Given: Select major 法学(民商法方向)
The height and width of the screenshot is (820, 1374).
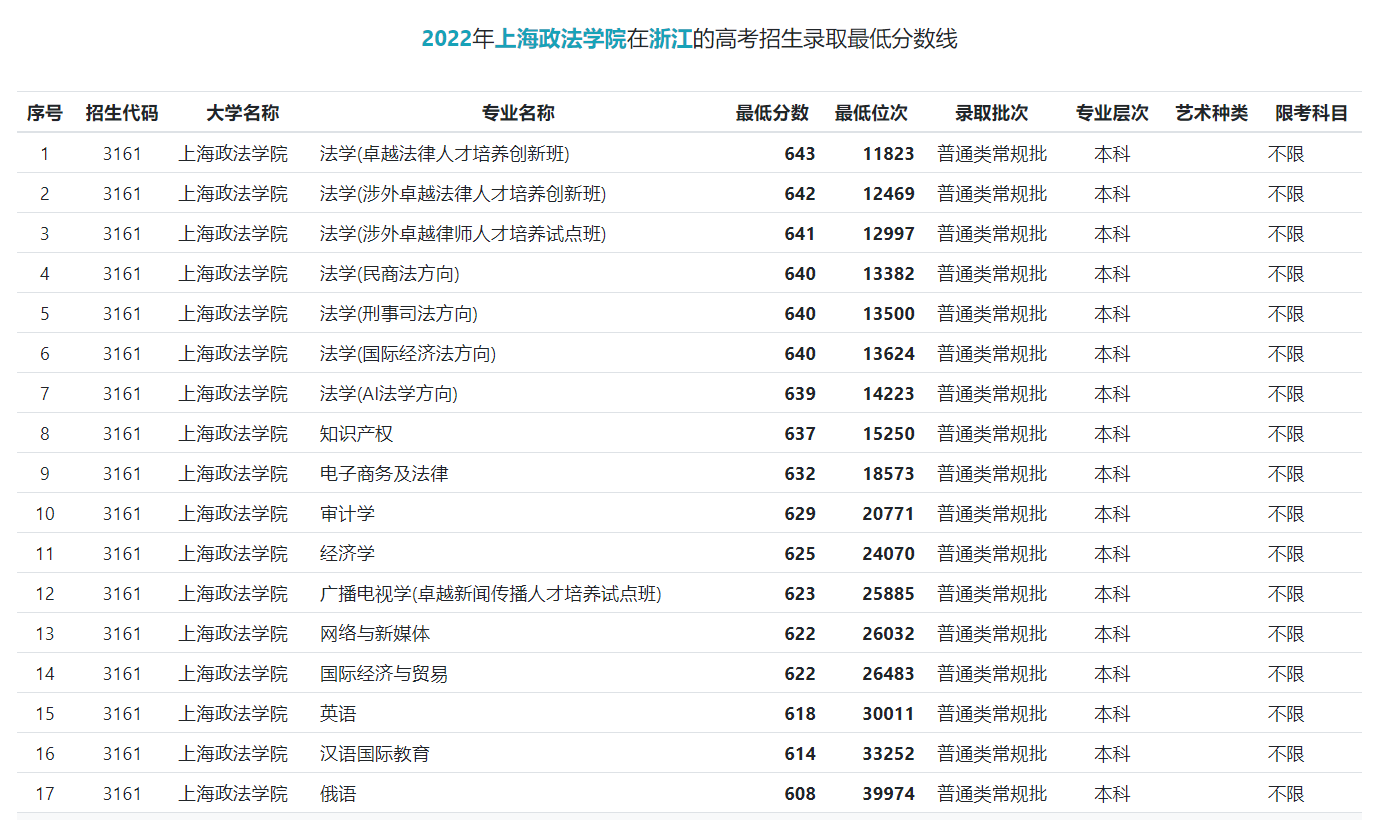Looking at the screenshot, I should point(390,274).
